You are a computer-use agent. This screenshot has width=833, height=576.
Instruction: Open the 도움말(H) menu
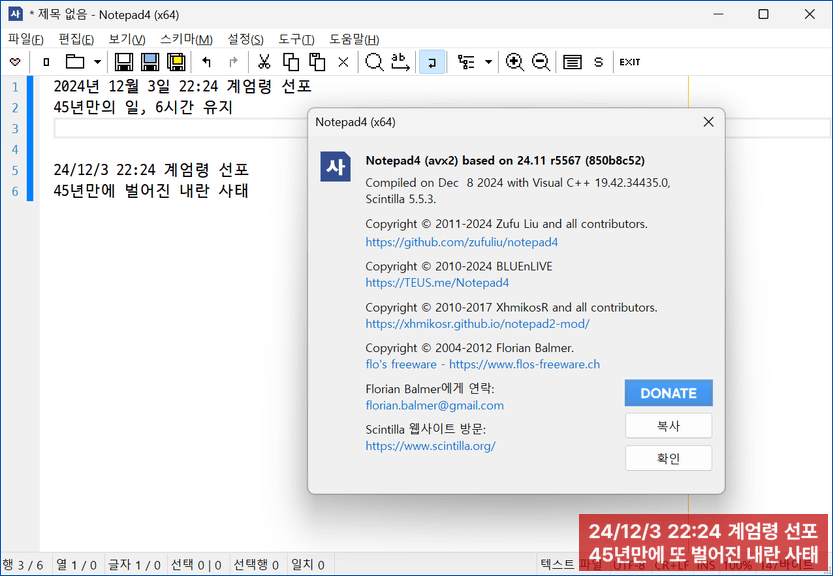pyautogui.click(x=357, y=39)
